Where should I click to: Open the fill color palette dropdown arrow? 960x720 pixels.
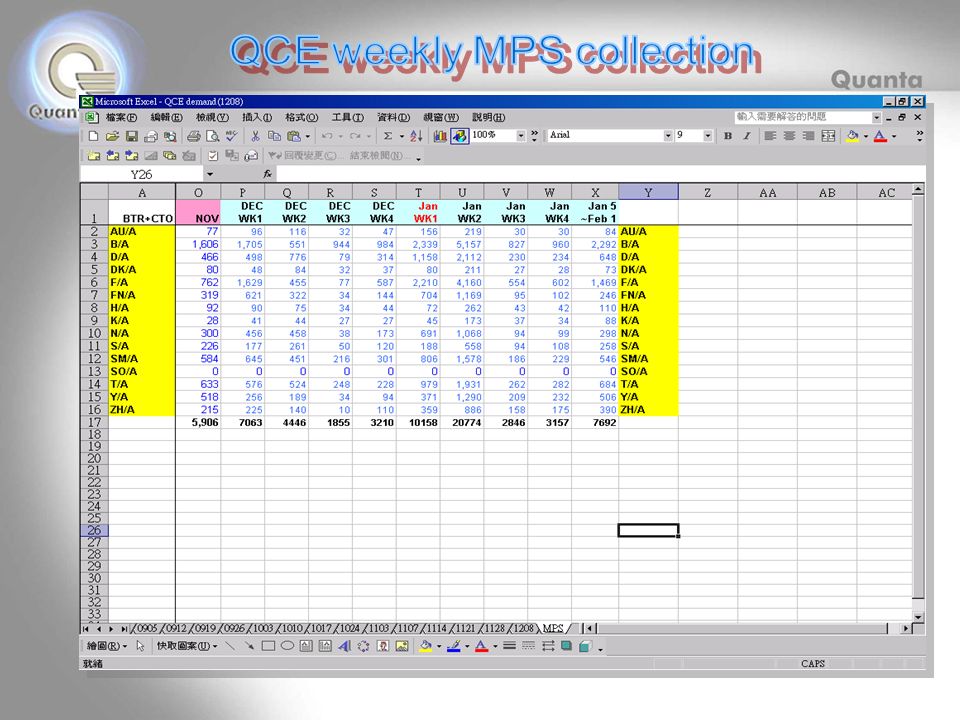(x=866, y=136)
